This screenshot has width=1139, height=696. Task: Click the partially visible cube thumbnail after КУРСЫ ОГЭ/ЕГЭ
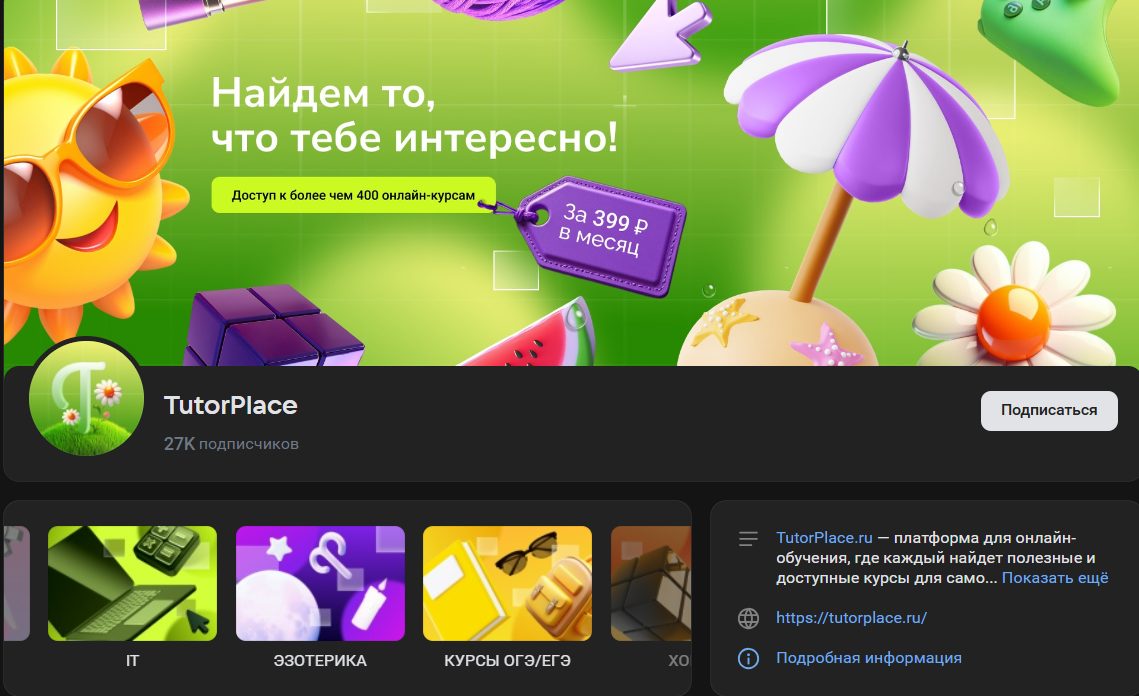(651, 583)
